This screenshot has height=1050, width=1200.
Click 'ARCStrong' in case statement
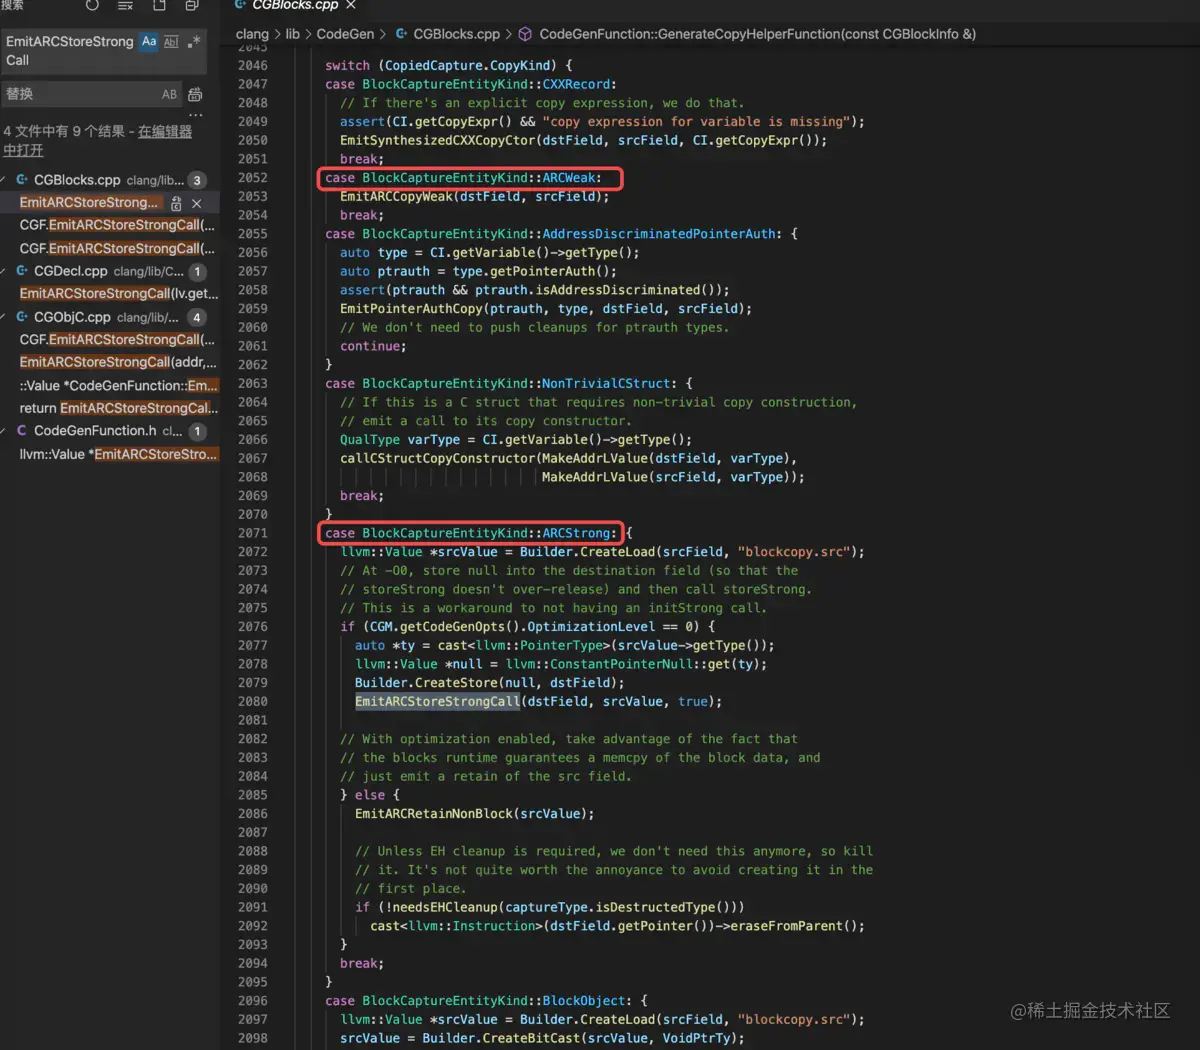click(576, 533)
